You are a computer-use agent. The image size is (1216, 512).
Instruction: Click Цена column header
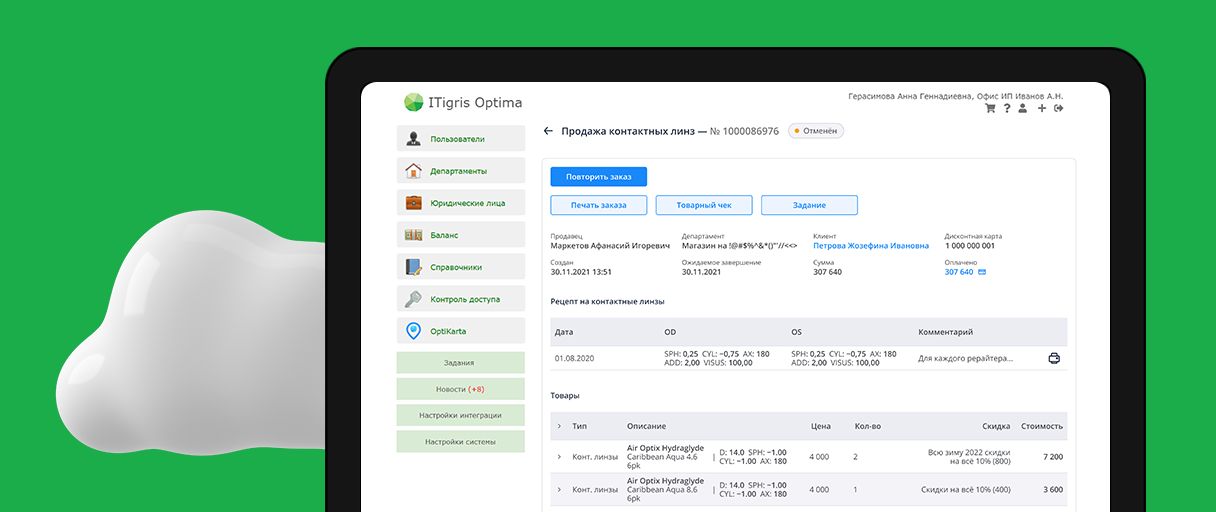[x=820, y=426]
